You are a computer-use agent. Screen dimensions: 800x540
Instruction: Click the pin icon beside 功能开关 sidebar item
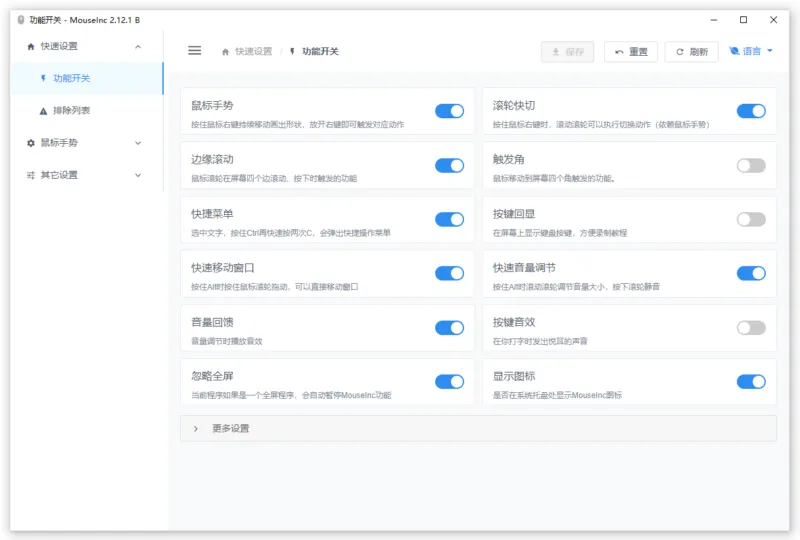coord(43,78)
